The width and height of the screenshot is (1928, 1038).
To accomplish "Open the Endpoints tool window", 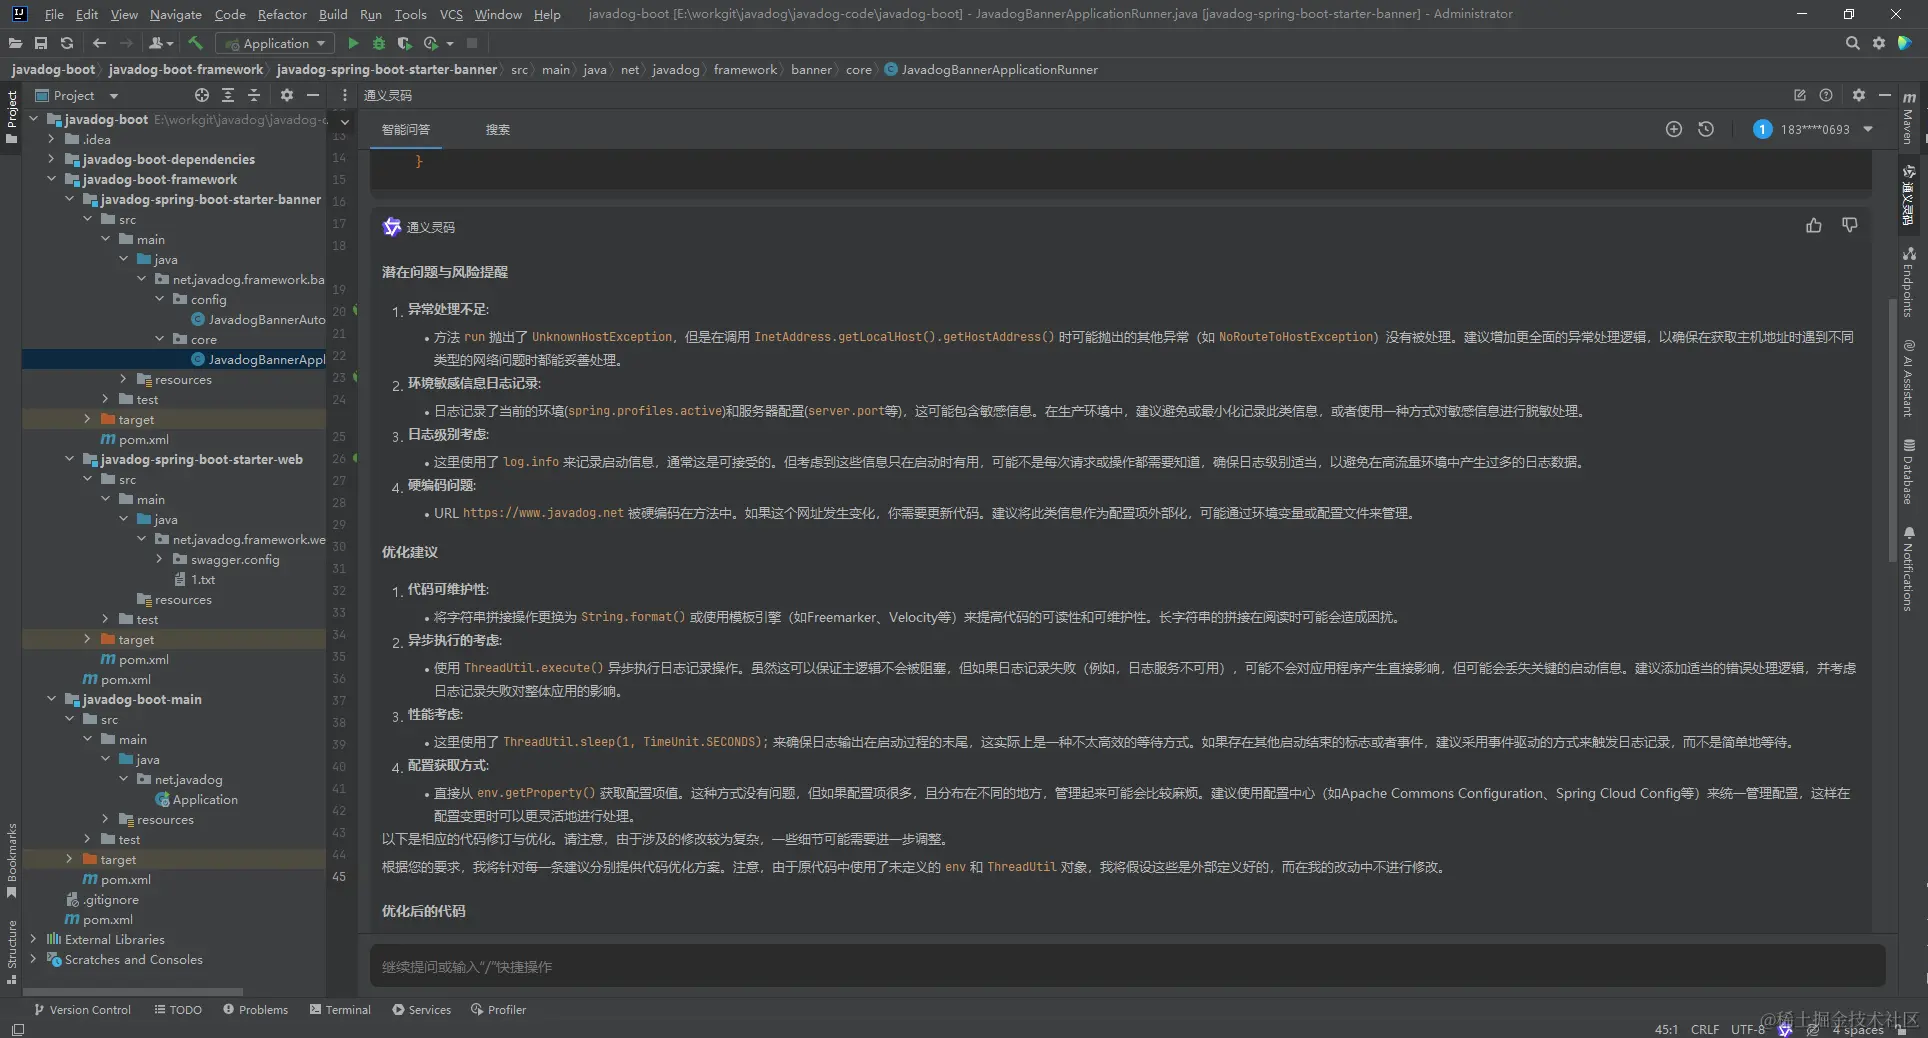I will pyautogui.click(x=1909, y=282).
